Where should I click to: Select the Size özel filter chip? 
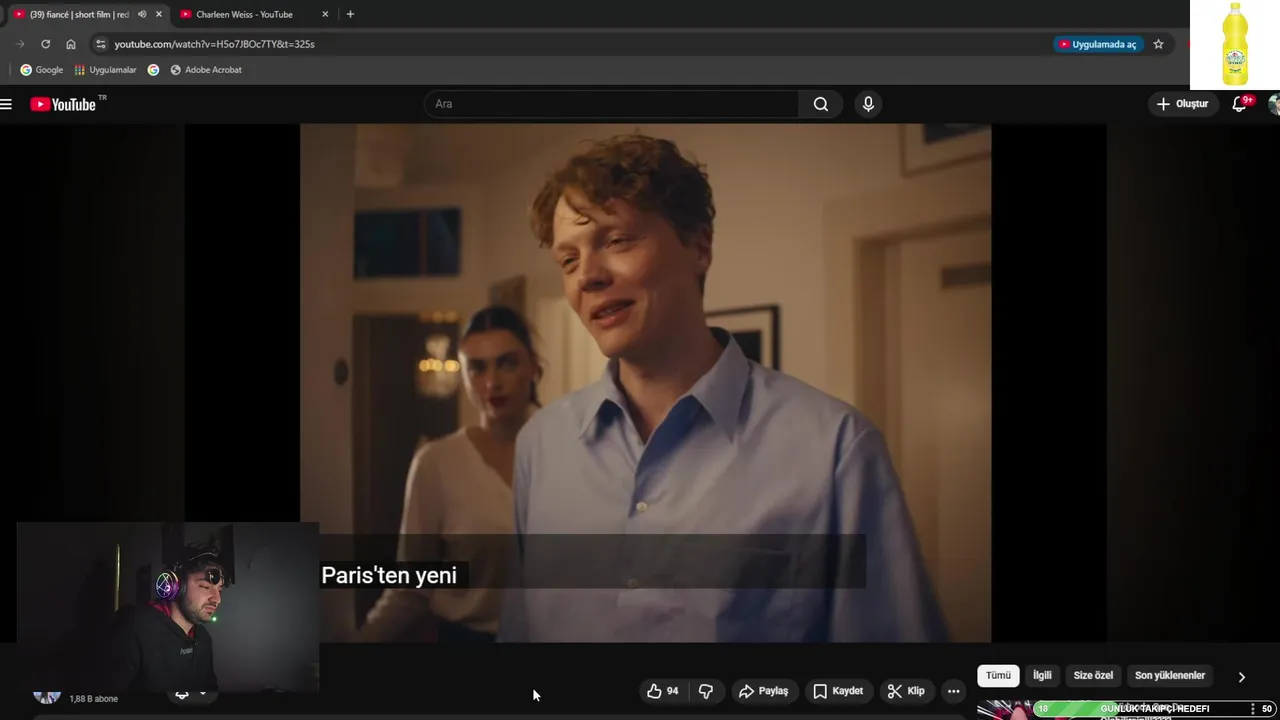pyautogui.click(x=1093, y=676)
